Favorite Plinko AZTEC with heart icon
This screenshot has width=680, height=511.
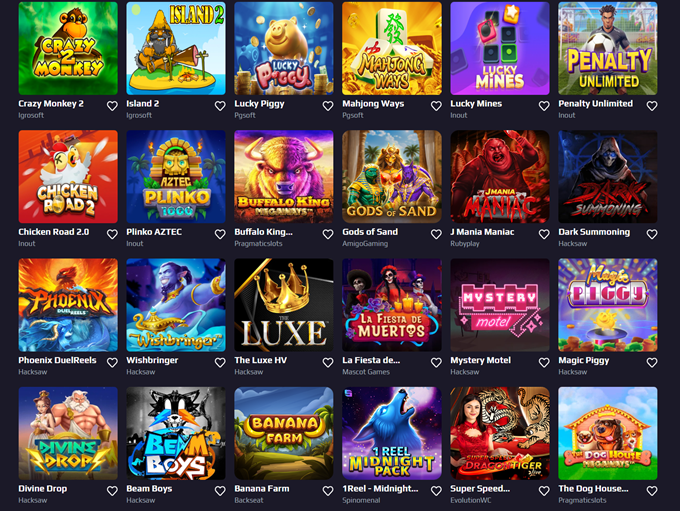tap(220, 234)
